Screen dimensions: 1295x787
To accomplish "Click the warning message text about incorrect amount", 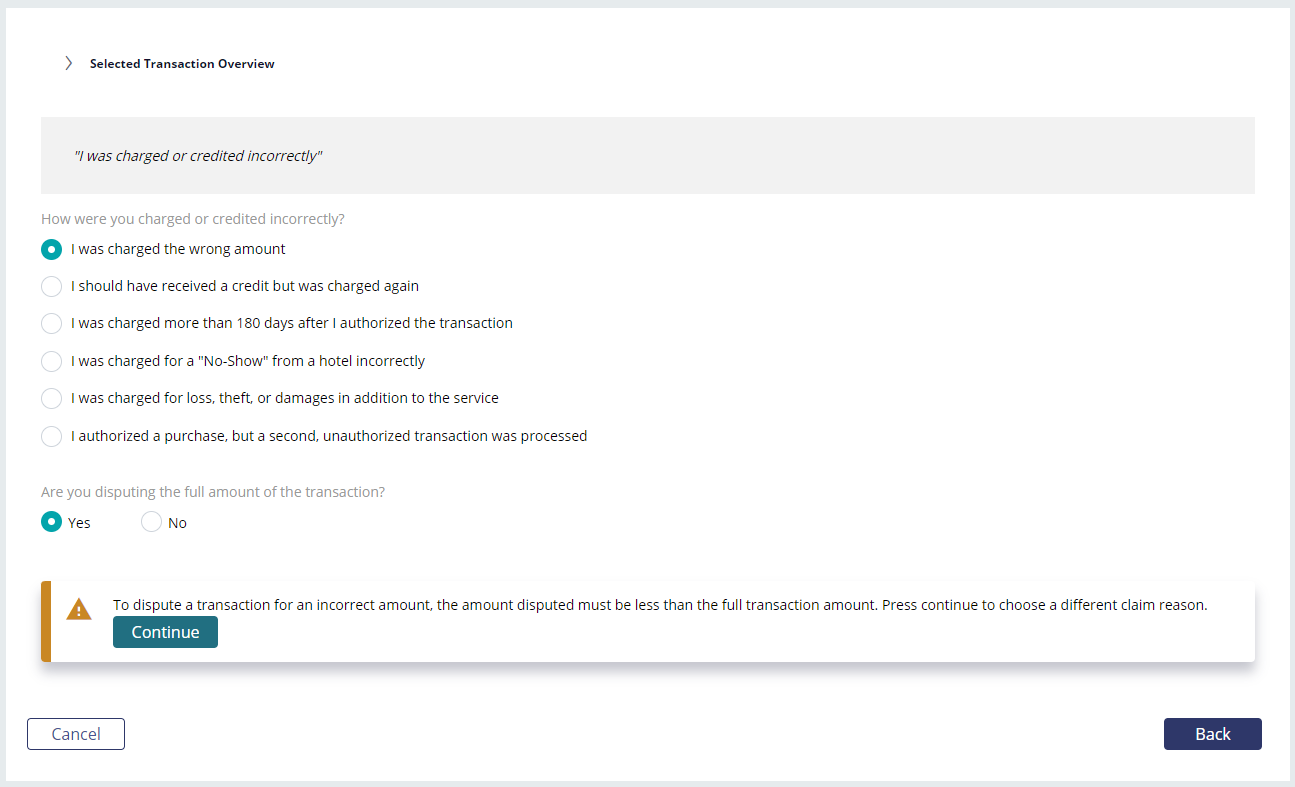I will (x=660, y=605).
